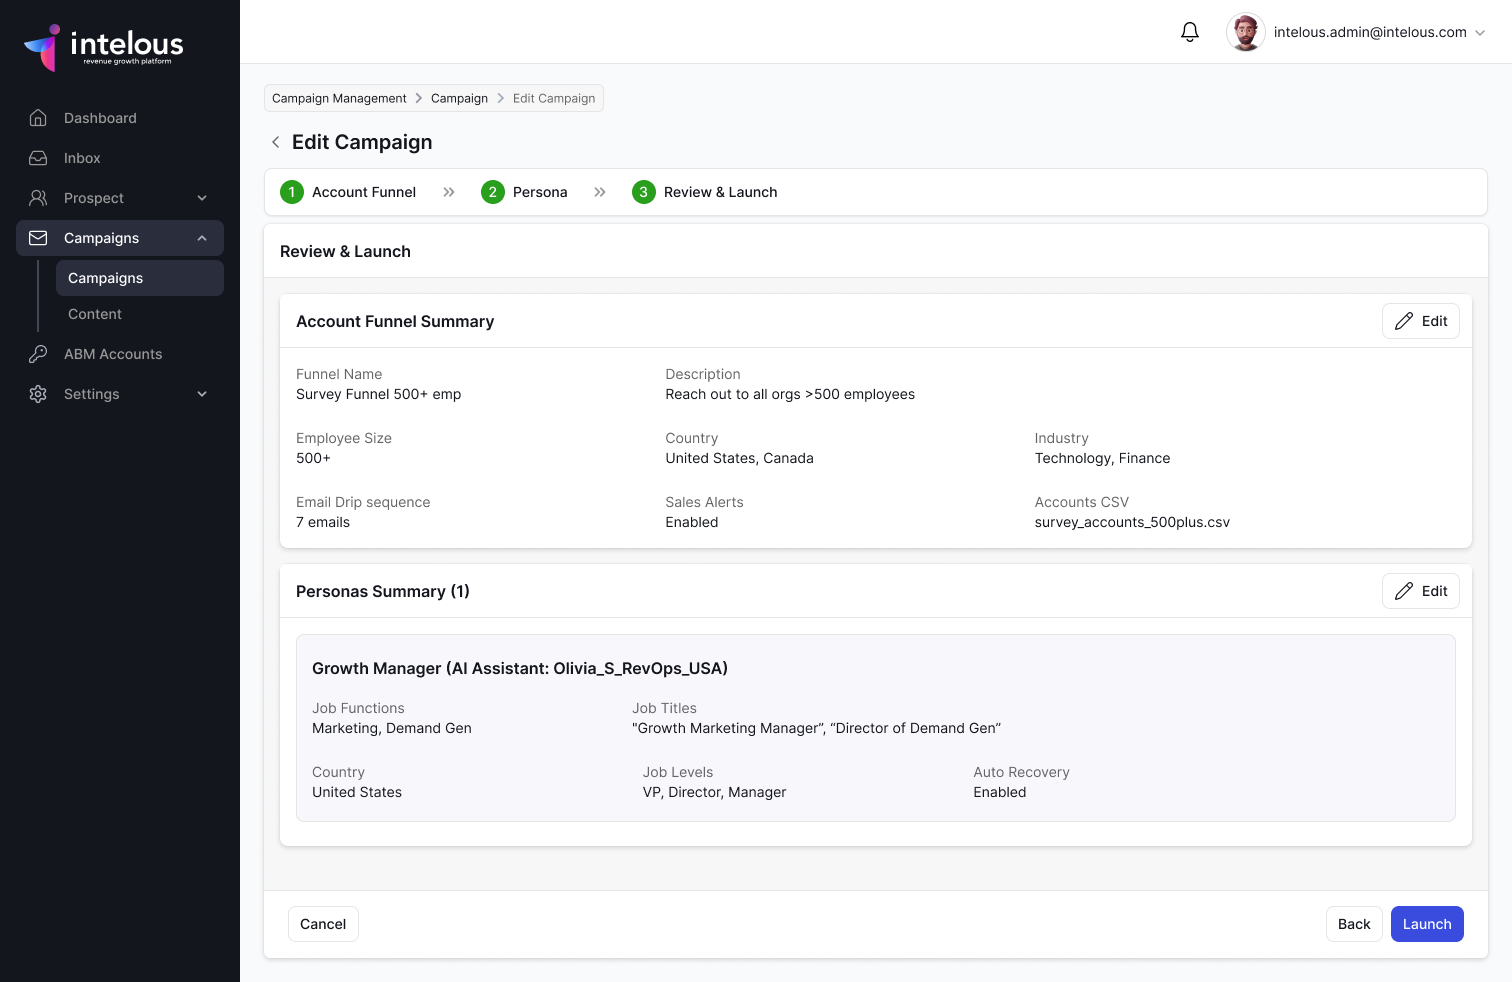
Task: Click the back arrow beside Edit Campaign
Action: [x=275, y=142]
